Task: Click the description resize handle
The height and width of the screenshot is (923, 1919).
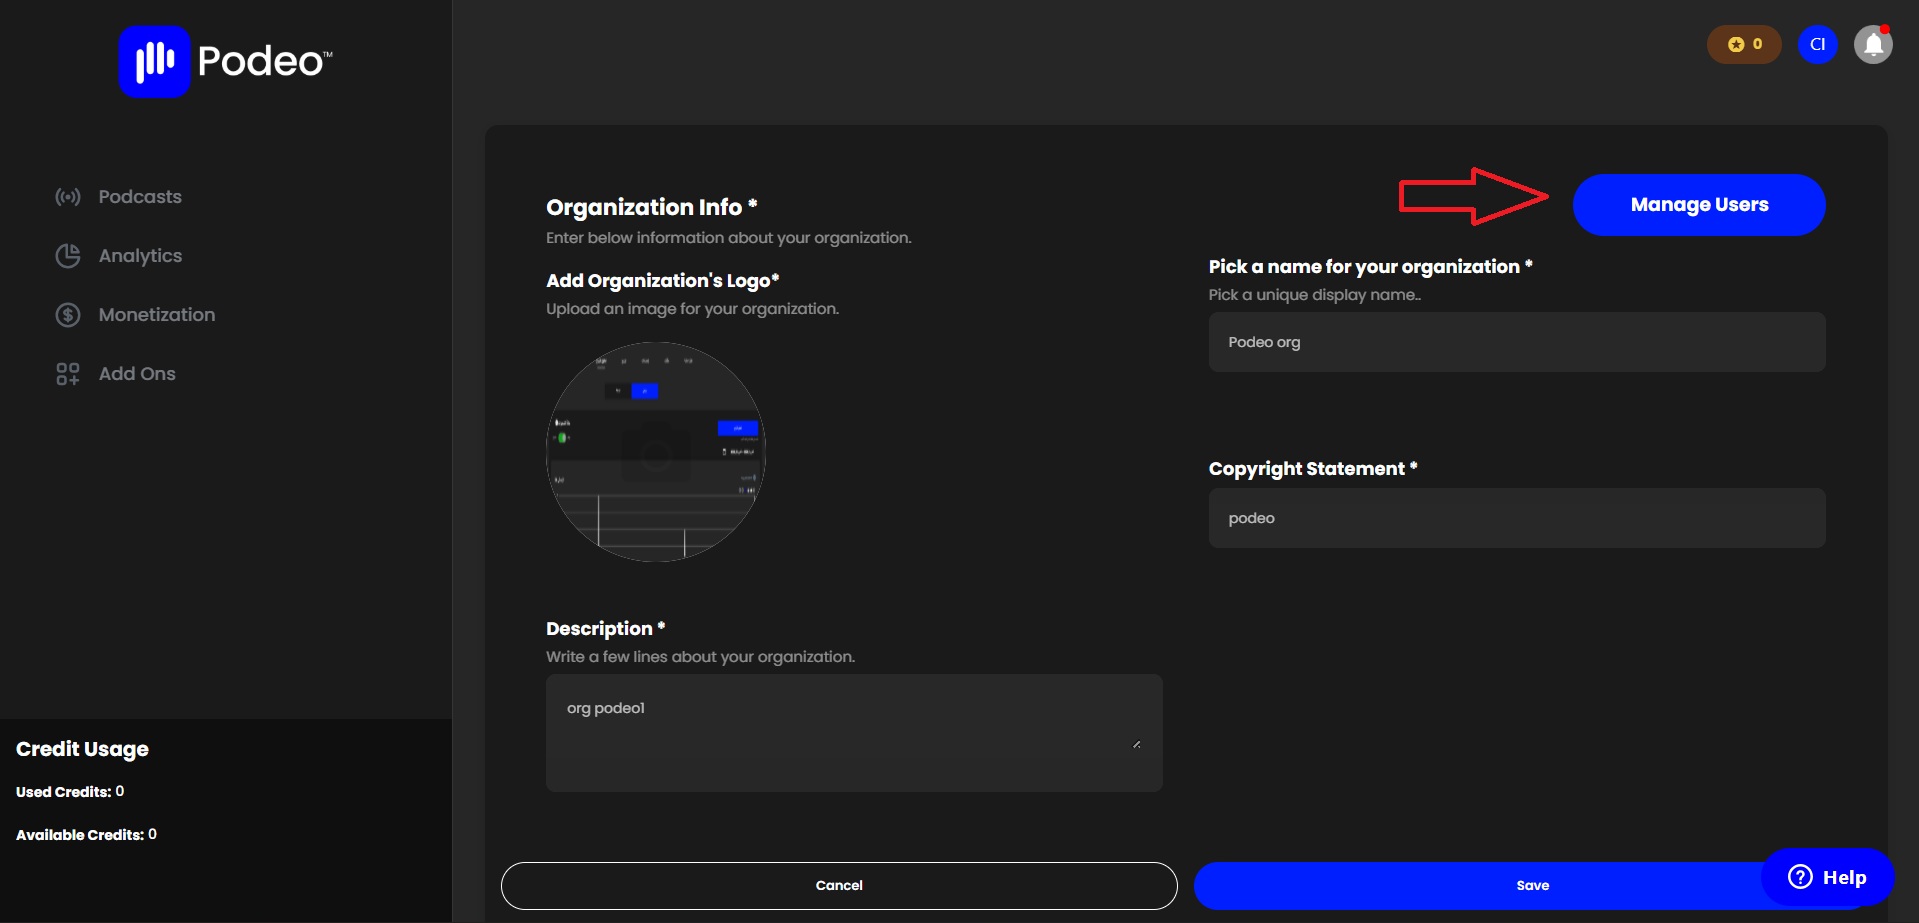Action: coord(1137,745)
